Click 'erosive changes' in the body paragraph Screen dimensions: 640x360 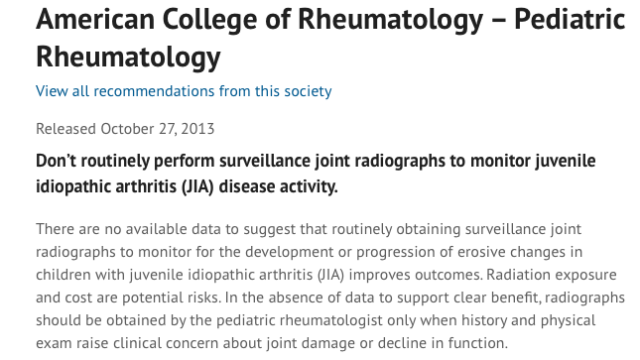(x=511, y=252)
